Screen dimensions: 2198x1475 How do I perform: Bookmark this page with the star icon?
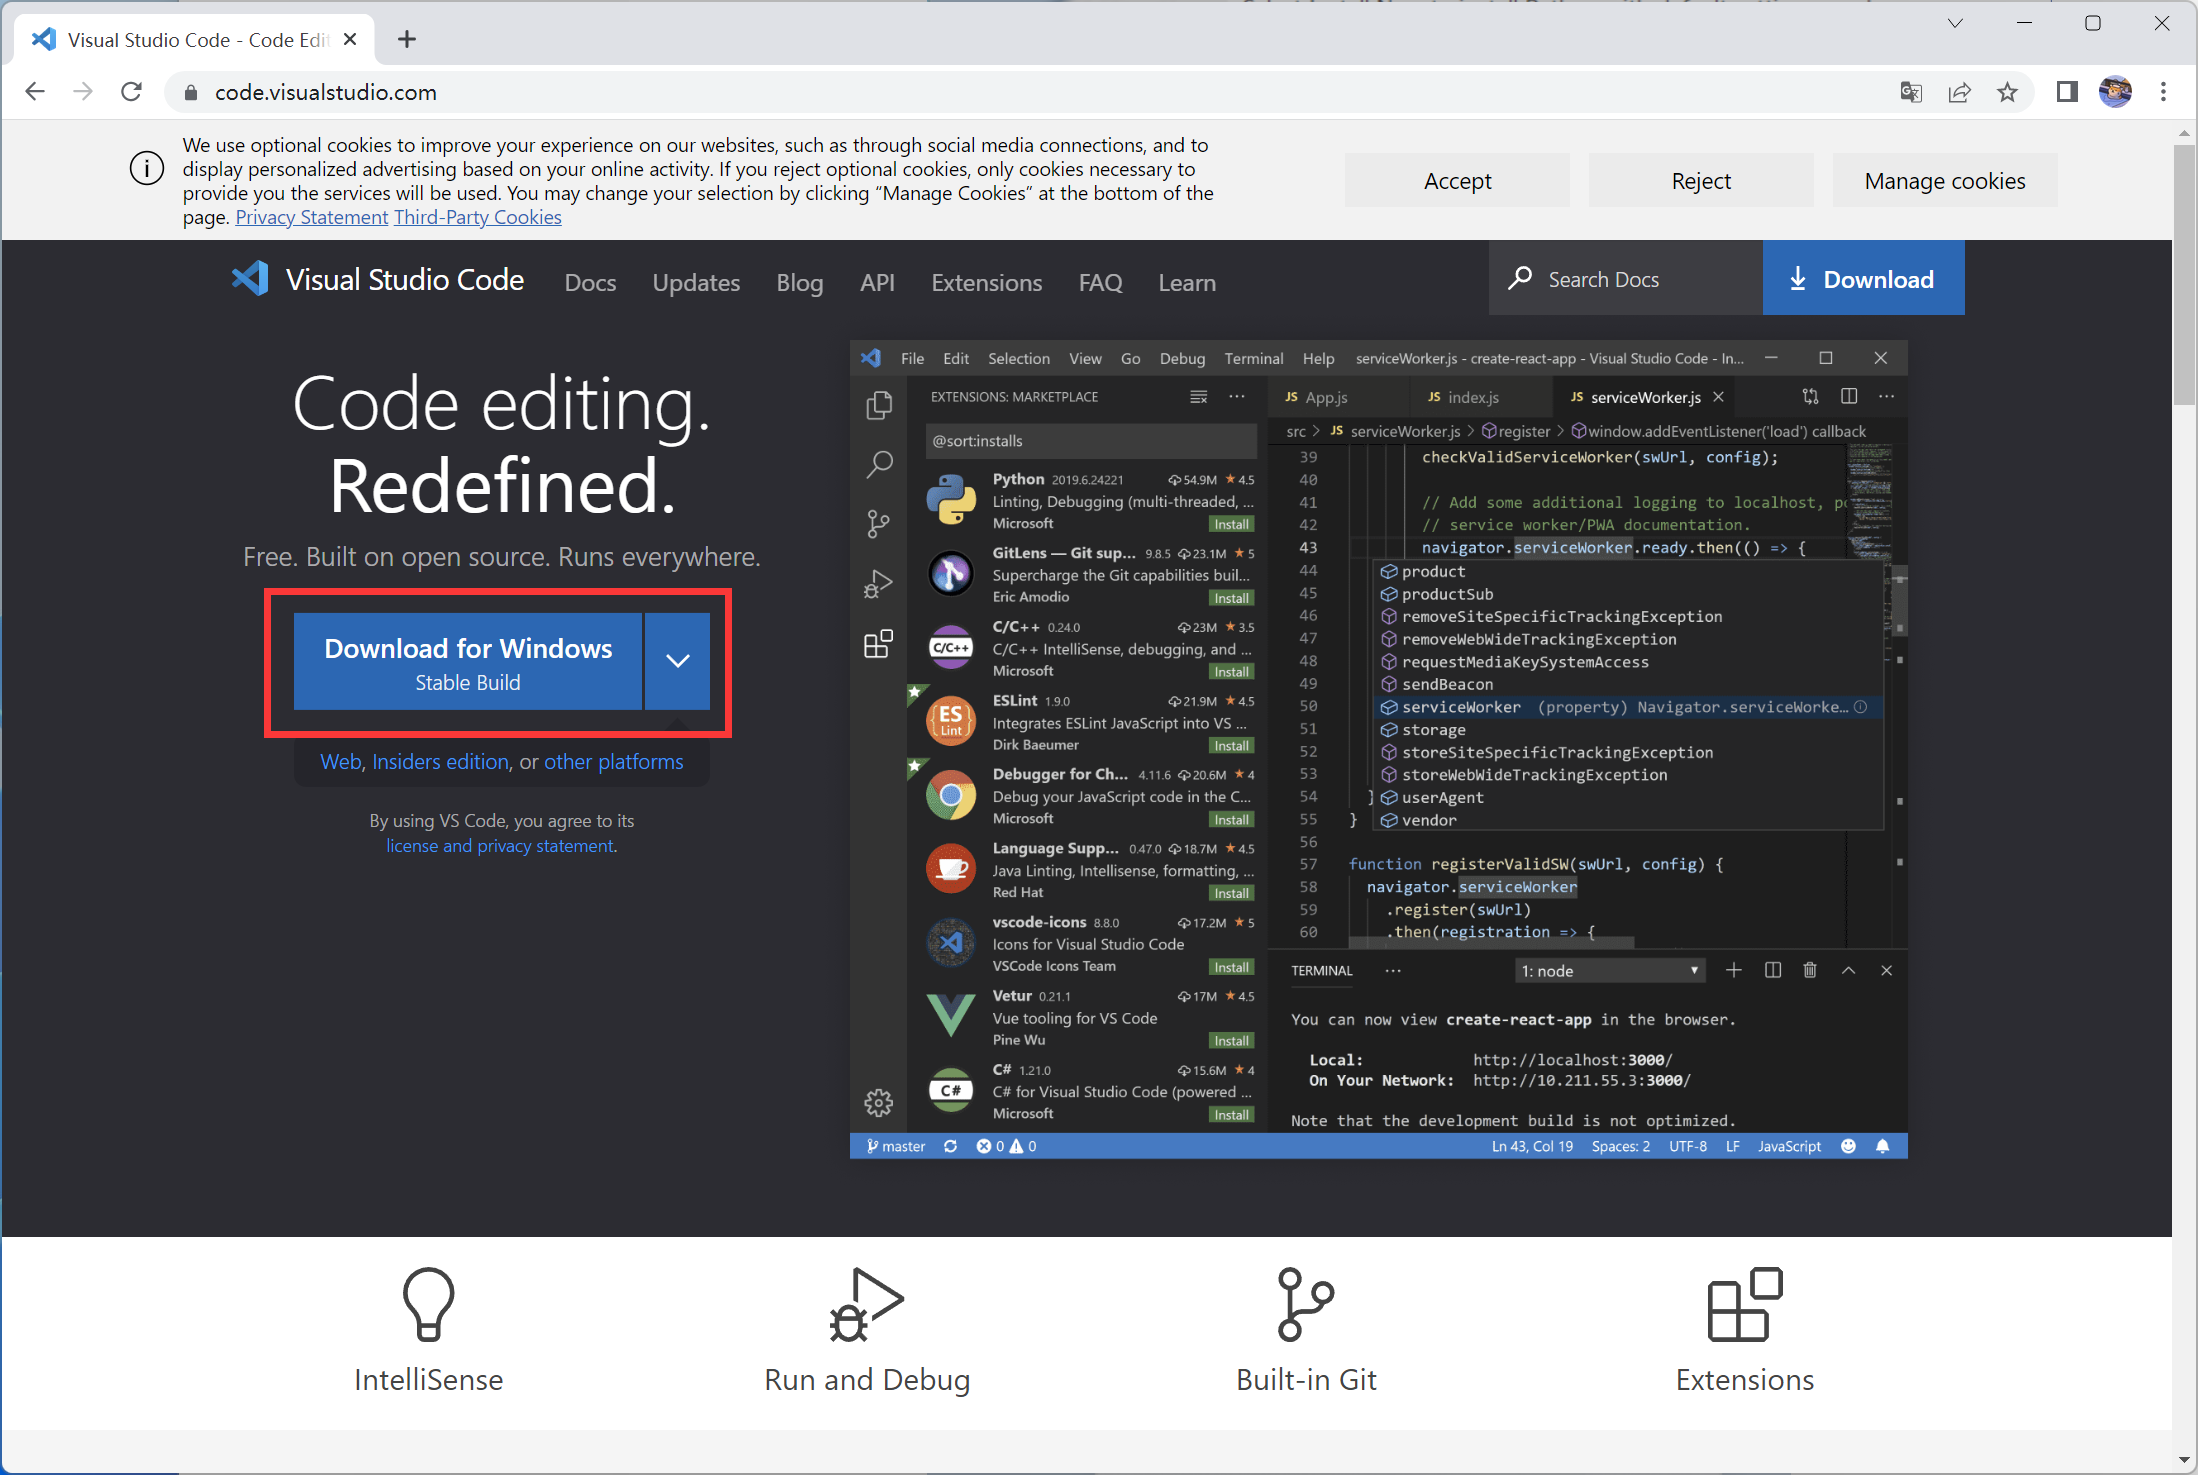pyautogui.click(x=2007, y=92)
